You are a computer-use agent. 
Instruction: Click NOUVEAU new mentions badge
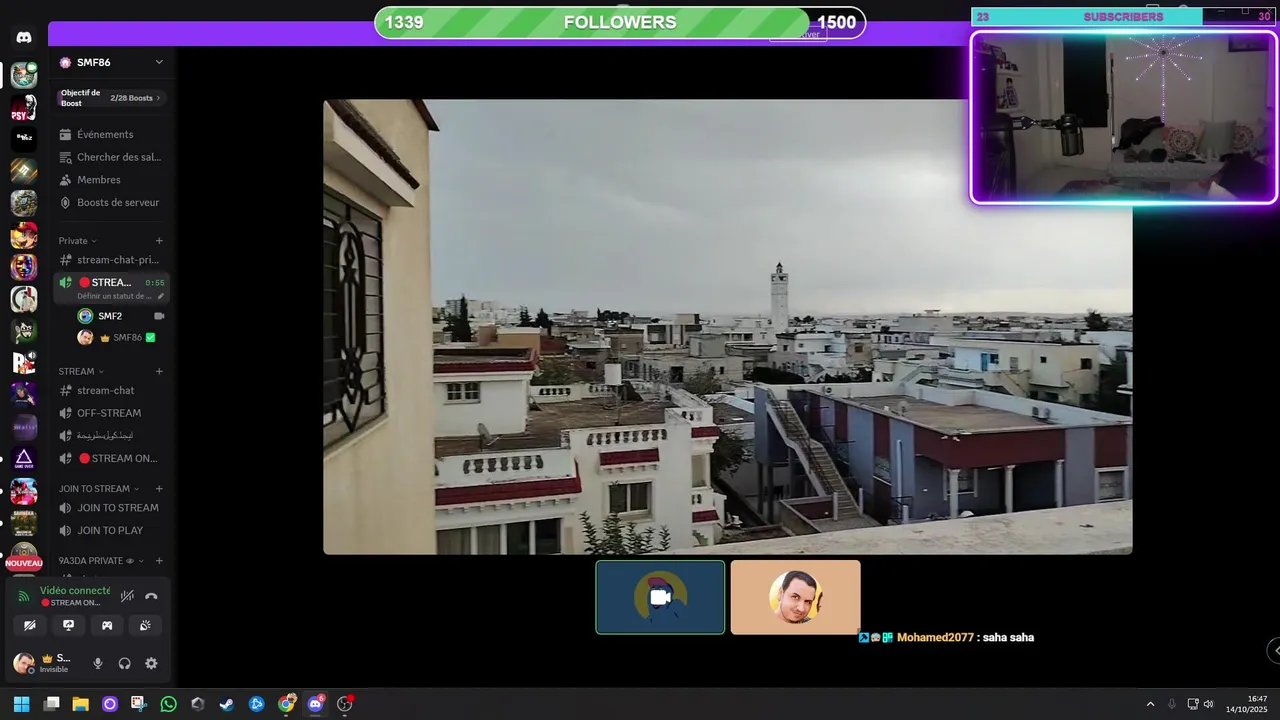24,563
